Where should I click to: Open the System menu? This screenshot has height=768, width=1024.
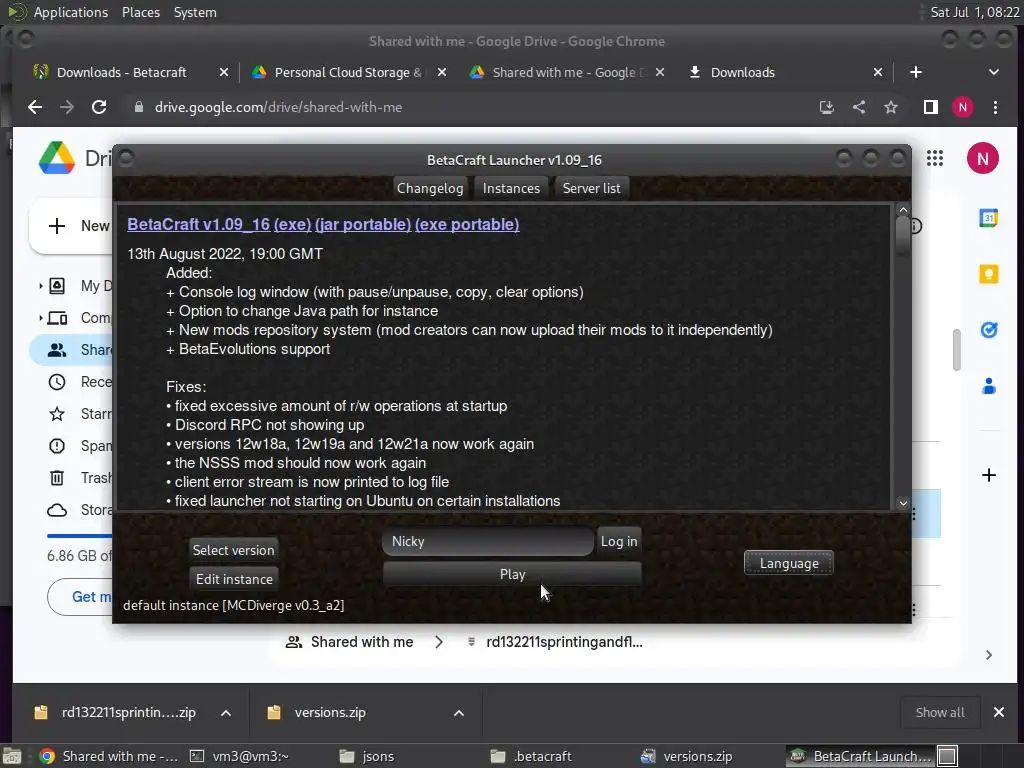(x=195, y=12)
